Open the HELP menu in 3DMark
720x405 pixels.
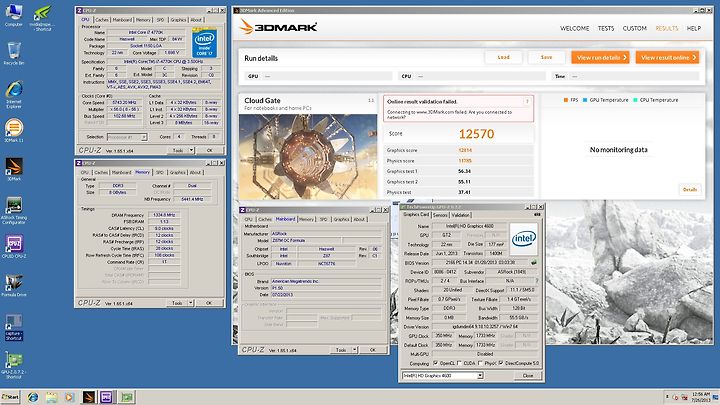(694, 28)
